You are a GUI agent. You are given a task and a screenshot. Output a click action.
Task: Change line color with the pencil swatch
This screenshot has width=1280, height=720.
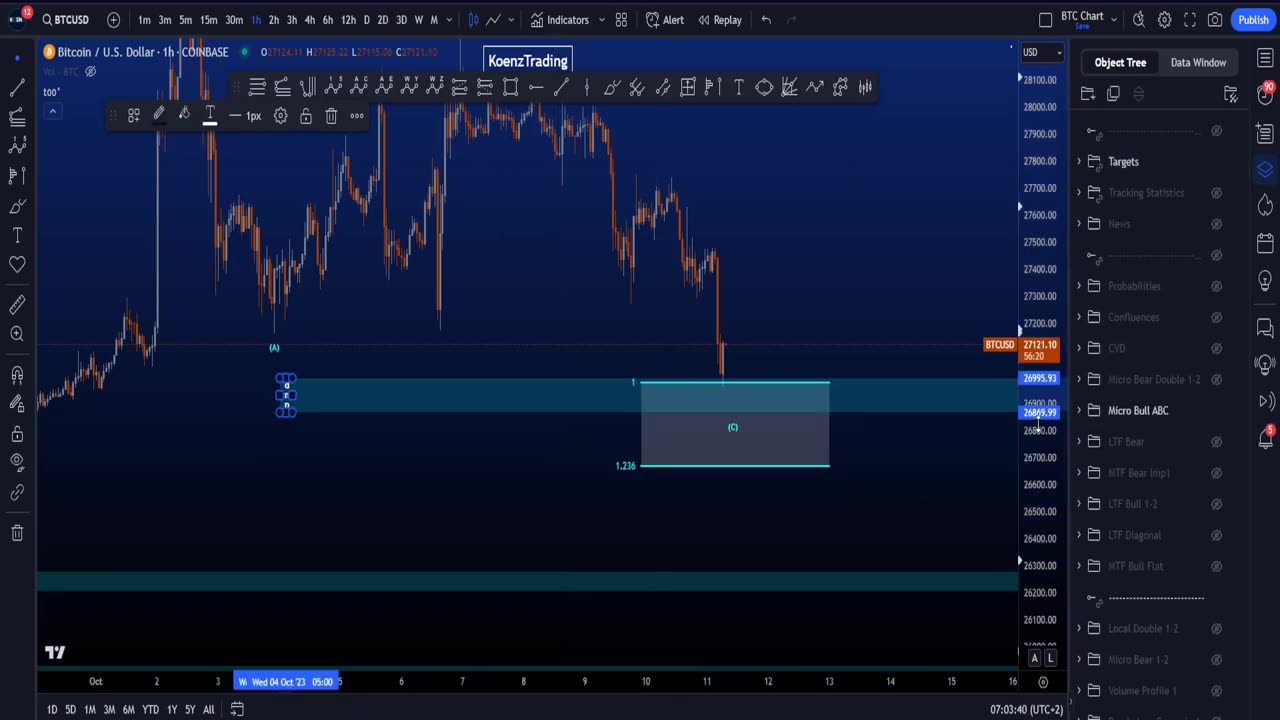[159, 115]
